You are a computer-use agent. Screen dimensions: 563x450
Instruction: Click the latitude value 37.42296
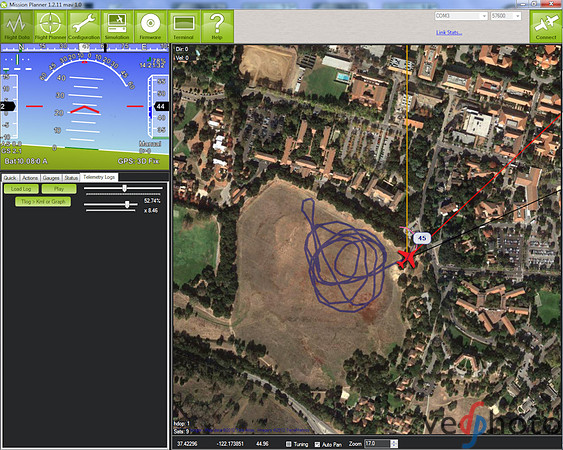coord(187,444)
